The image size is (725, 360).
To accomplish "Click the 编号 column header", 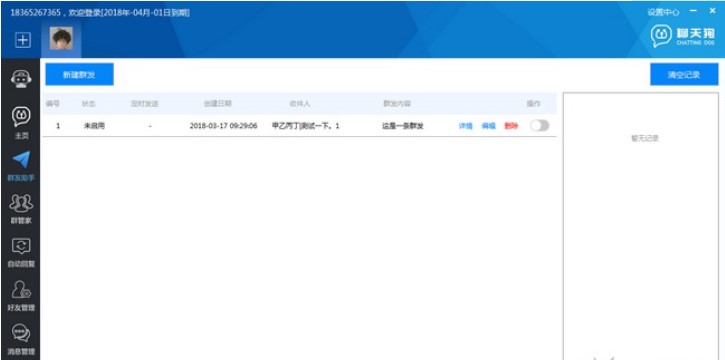I will 52,104.
